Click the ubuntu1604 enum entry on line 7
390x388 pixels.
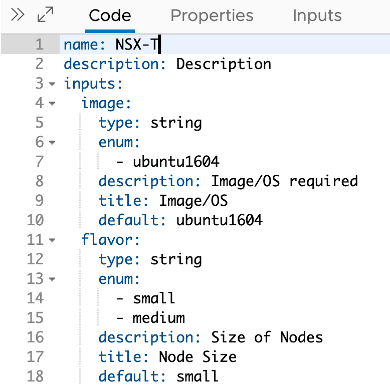point(176,162)
